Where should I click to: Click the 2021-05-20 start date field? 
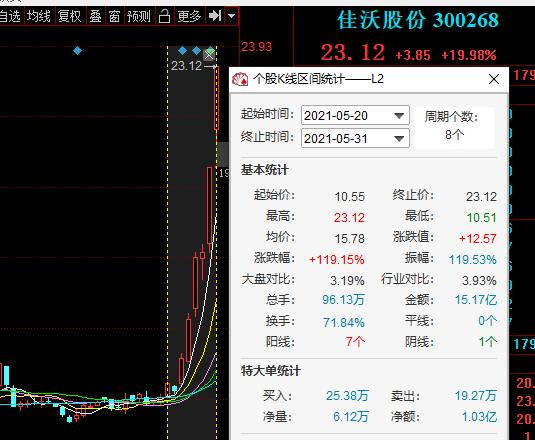click(x=355, y=116)
